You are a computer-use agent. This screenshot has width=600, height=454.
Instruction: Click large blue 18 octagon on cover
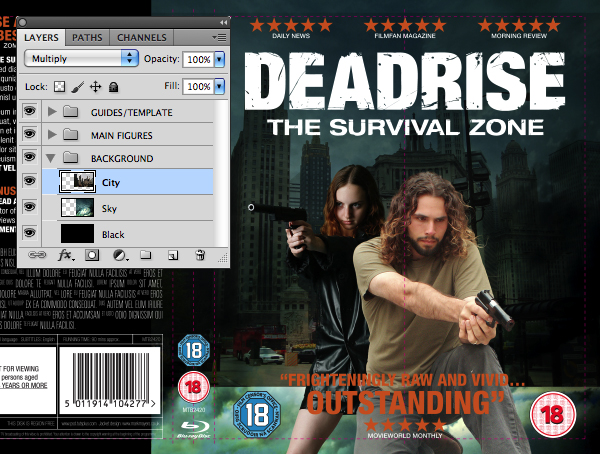click(257, 414)
